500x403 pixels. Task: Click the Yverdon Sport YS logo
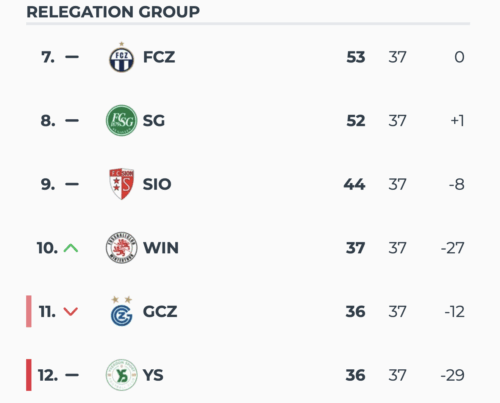(122, 375)
